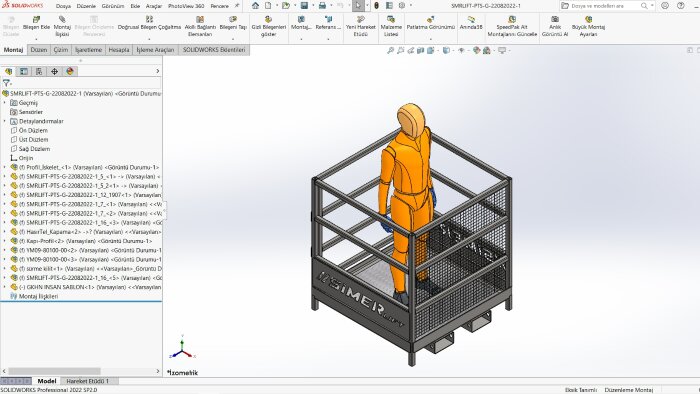Expand the Profil_İskelet_<1> component
This screenshot has width=700, height=394.
click(x=4, y=167)
